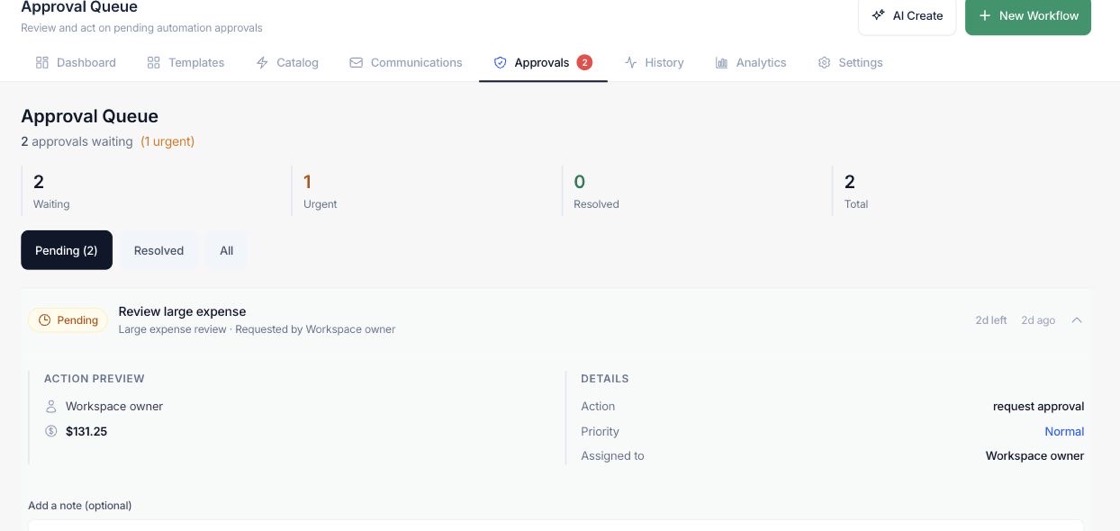Image resolution: width=1120 pixels, height=531 pixels.
Task: Collapse the Review large expense item
Action: tap(1076, 320)
